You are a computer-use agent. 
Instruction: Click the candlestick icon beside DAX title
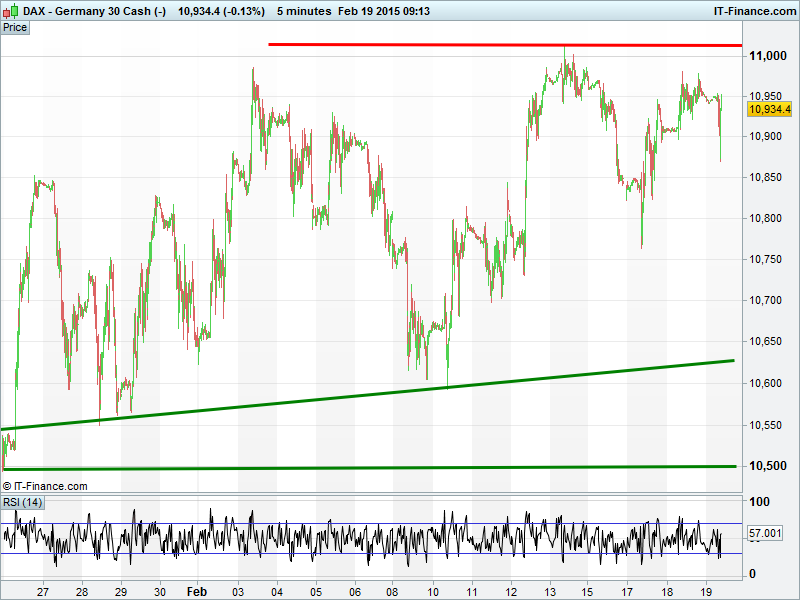(x=12, y=11)
